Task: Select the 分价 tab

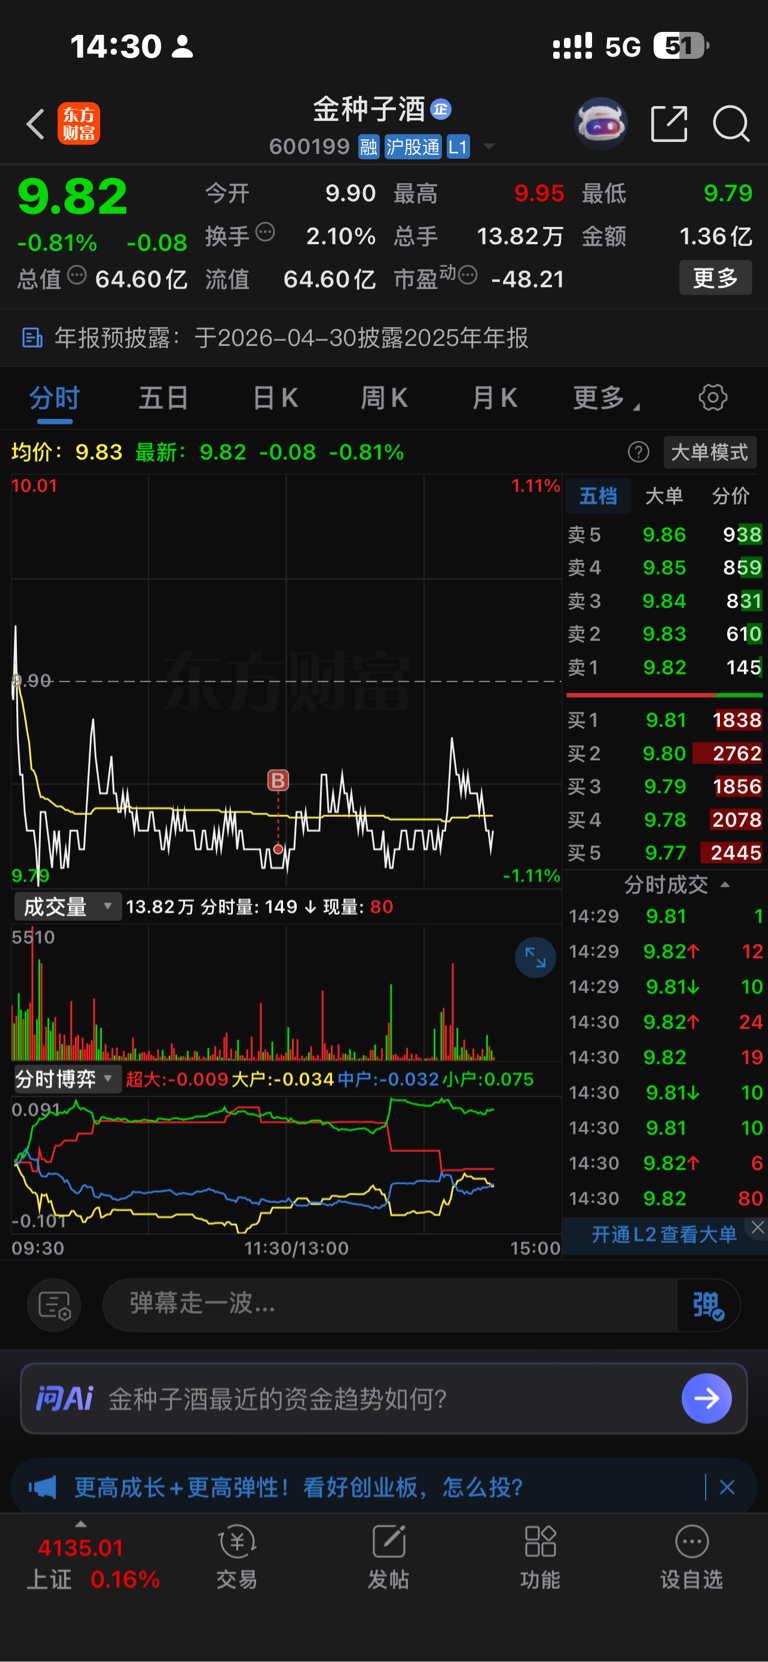Action: pos(731,496)
